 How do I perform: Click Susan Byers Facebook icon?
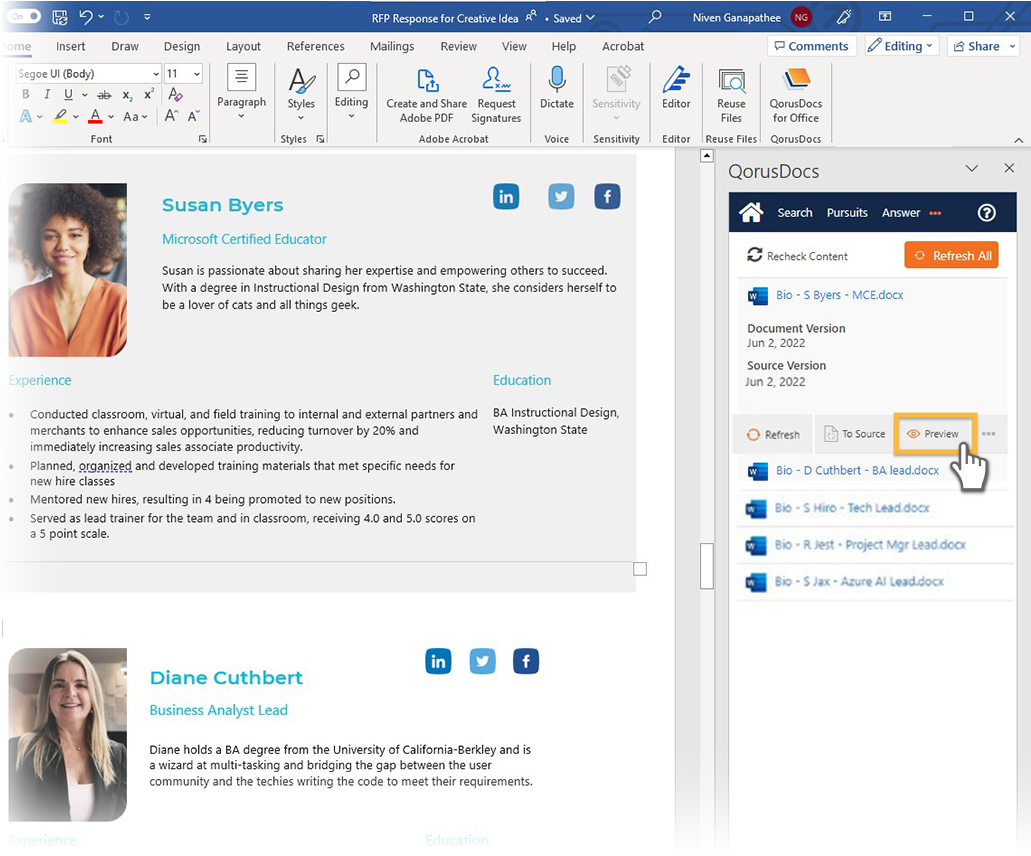pos(607,197)
